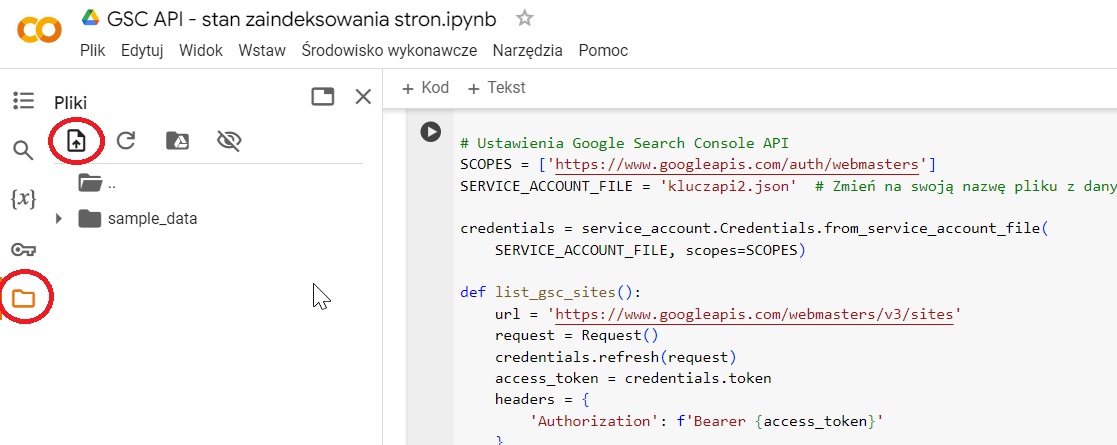Open the search sidebar icon

pos(24,150)
